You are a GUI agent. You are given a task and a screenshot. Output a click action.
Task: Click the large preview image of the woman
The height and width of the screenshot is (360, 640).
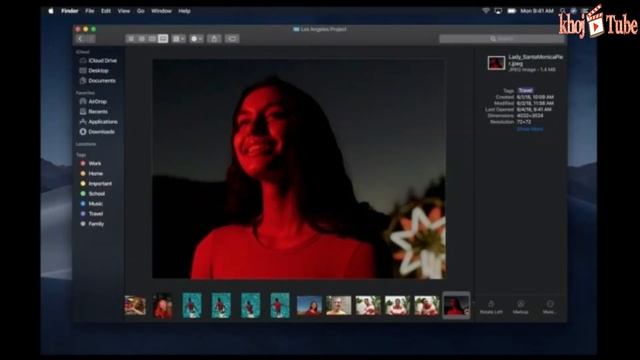pos(299,169)
